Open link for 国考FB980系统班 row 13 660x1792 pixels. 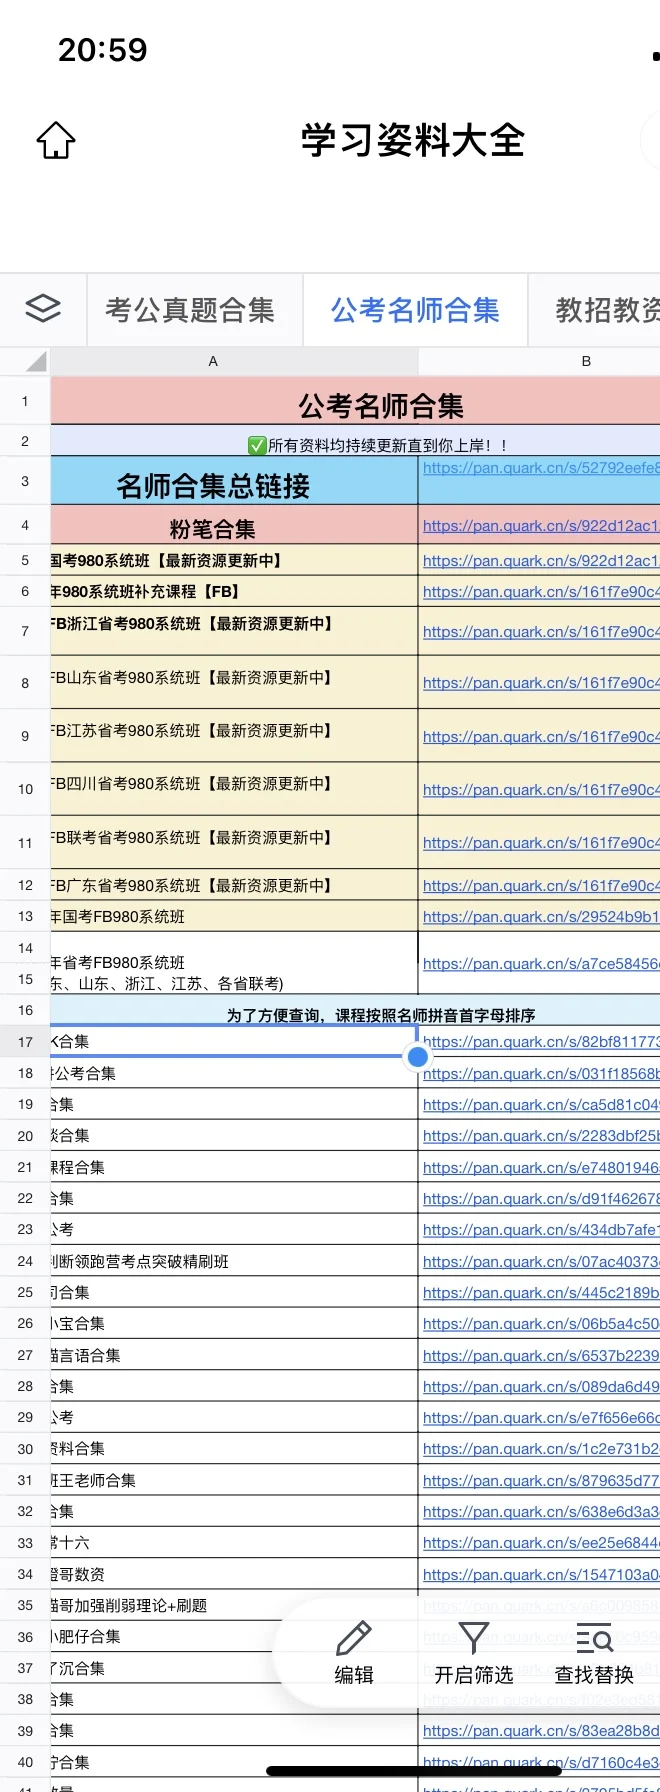[541, 917]
